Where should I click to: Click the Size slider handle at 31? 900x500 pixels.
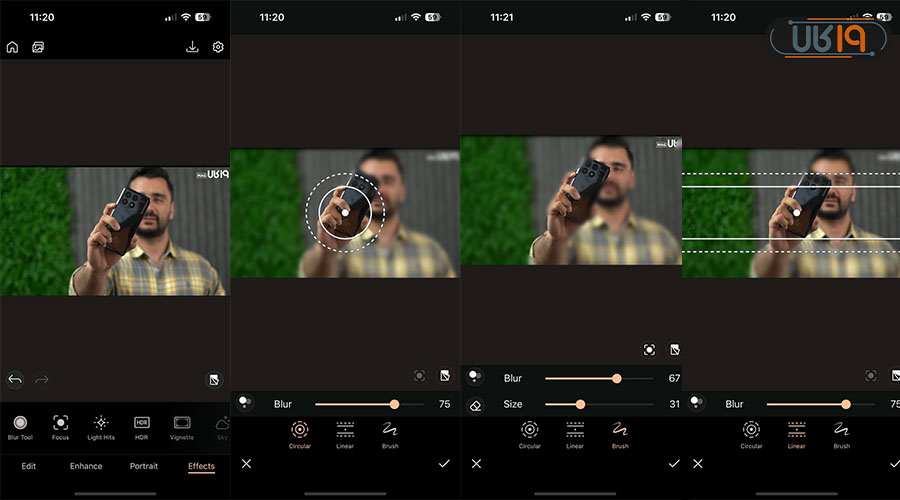[580, 404]
